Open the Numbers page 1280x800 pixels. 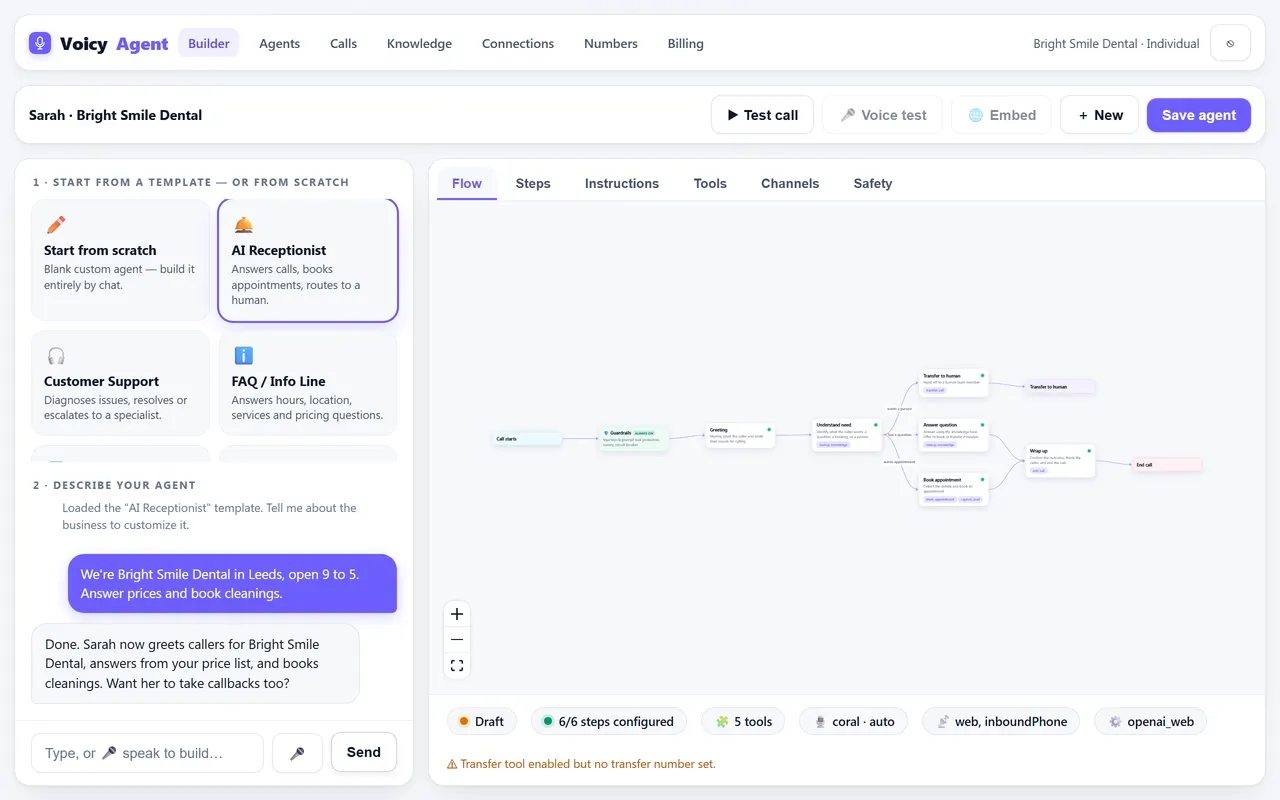[x=611, y=43]
